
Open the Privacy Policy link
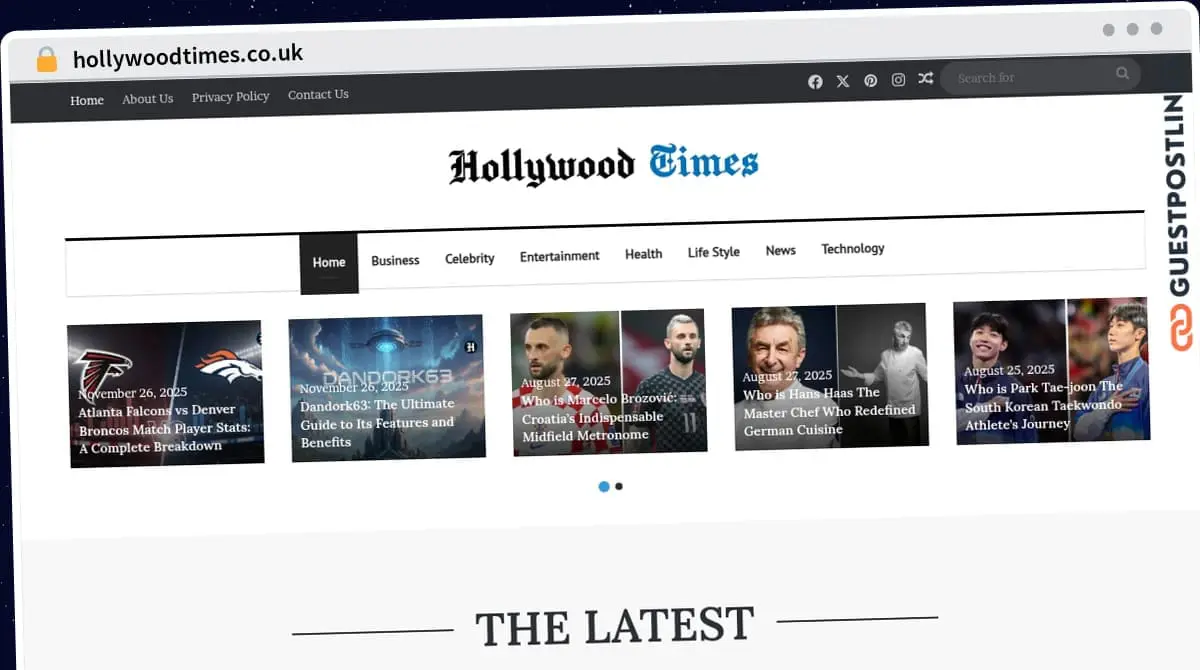tap(230, 97)
